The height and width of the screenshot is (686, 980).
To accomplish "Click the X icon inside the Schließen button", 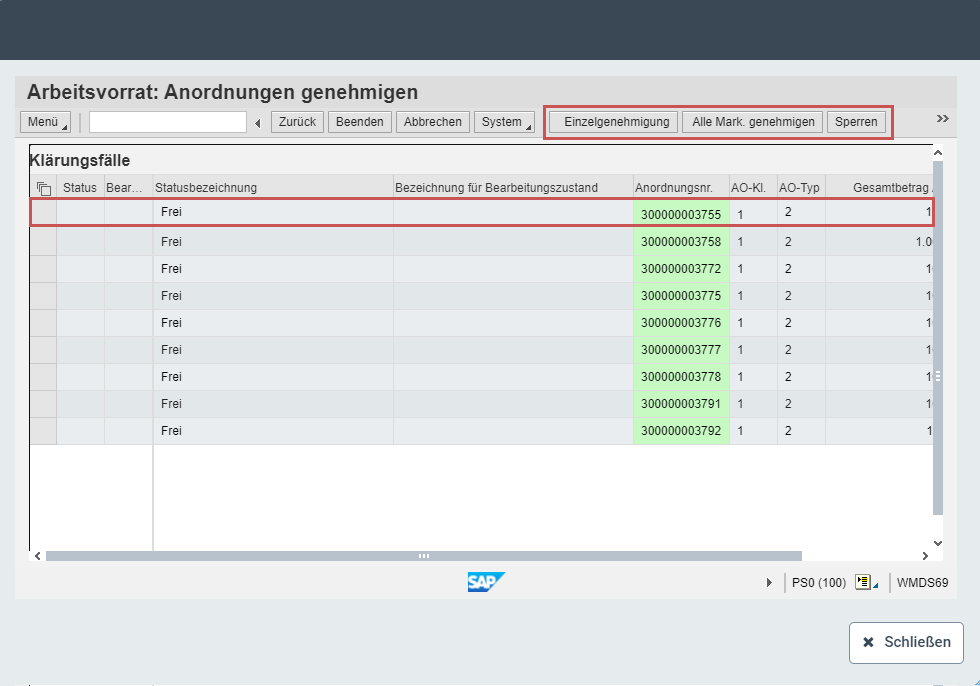I will point(869,643).
